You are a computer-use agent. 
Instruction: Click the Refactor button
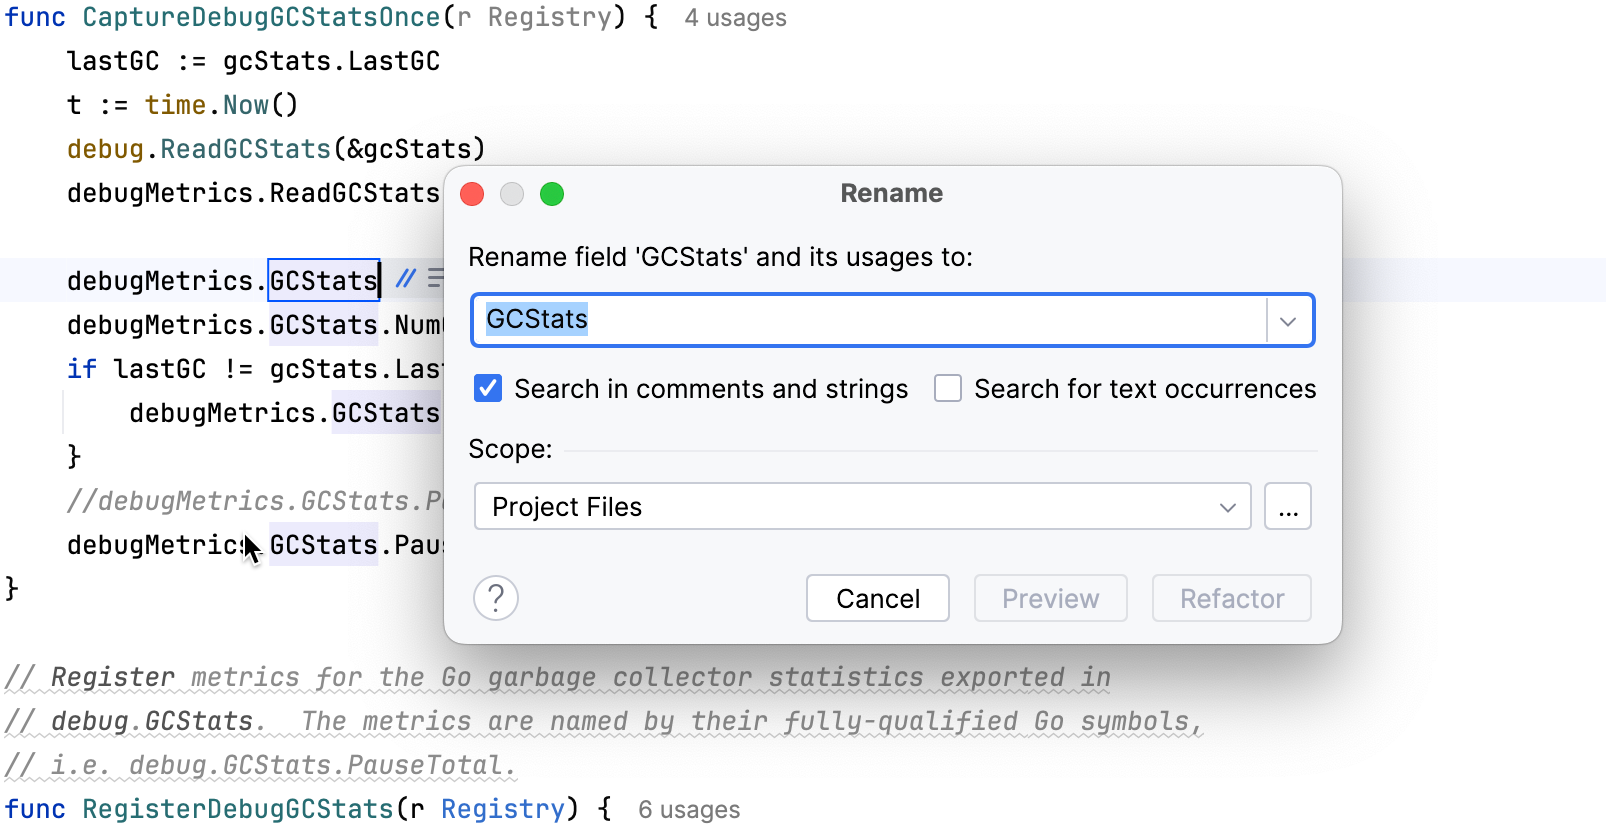coord(1231,599)
